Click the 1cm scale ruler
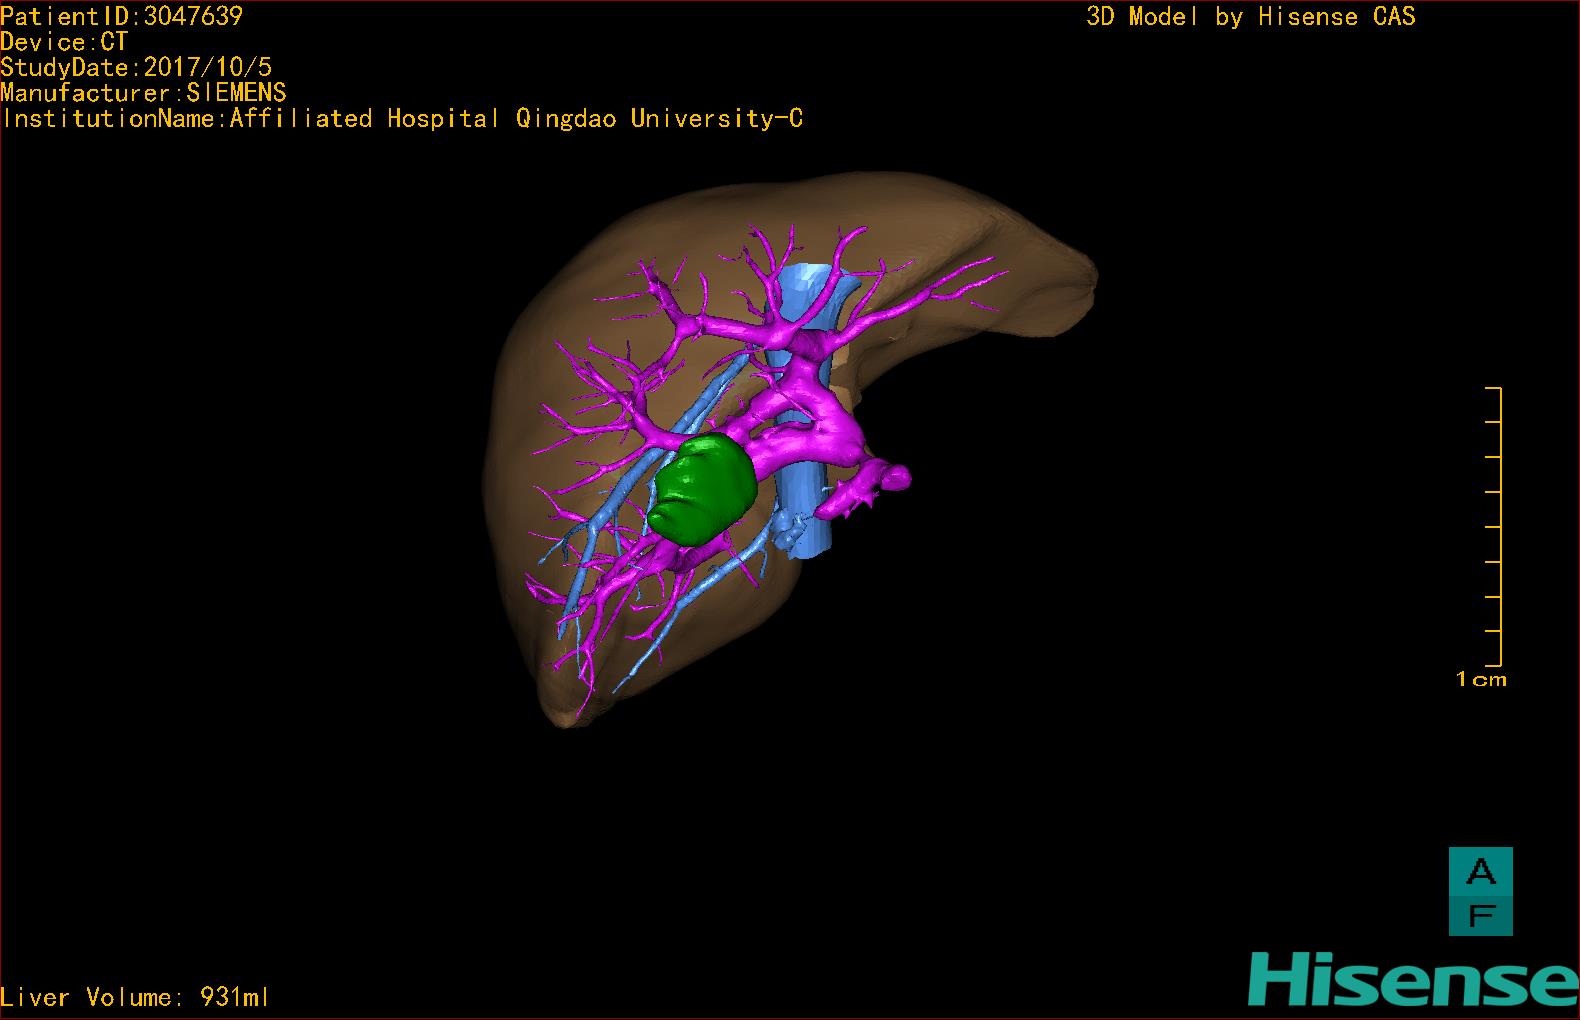Viewport: 1580px width, 1020px height. [x=1493, y=526]
